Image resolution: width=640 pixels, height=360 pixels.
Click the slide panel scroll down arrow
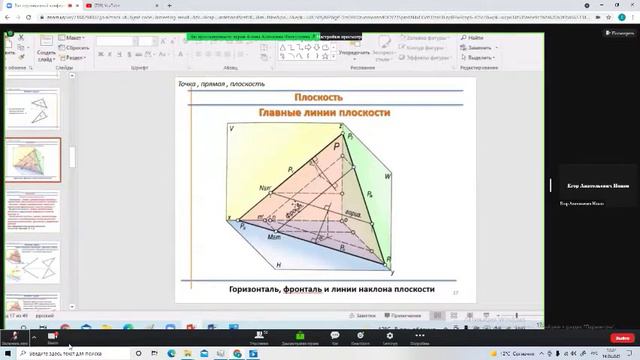coord(72,307)
